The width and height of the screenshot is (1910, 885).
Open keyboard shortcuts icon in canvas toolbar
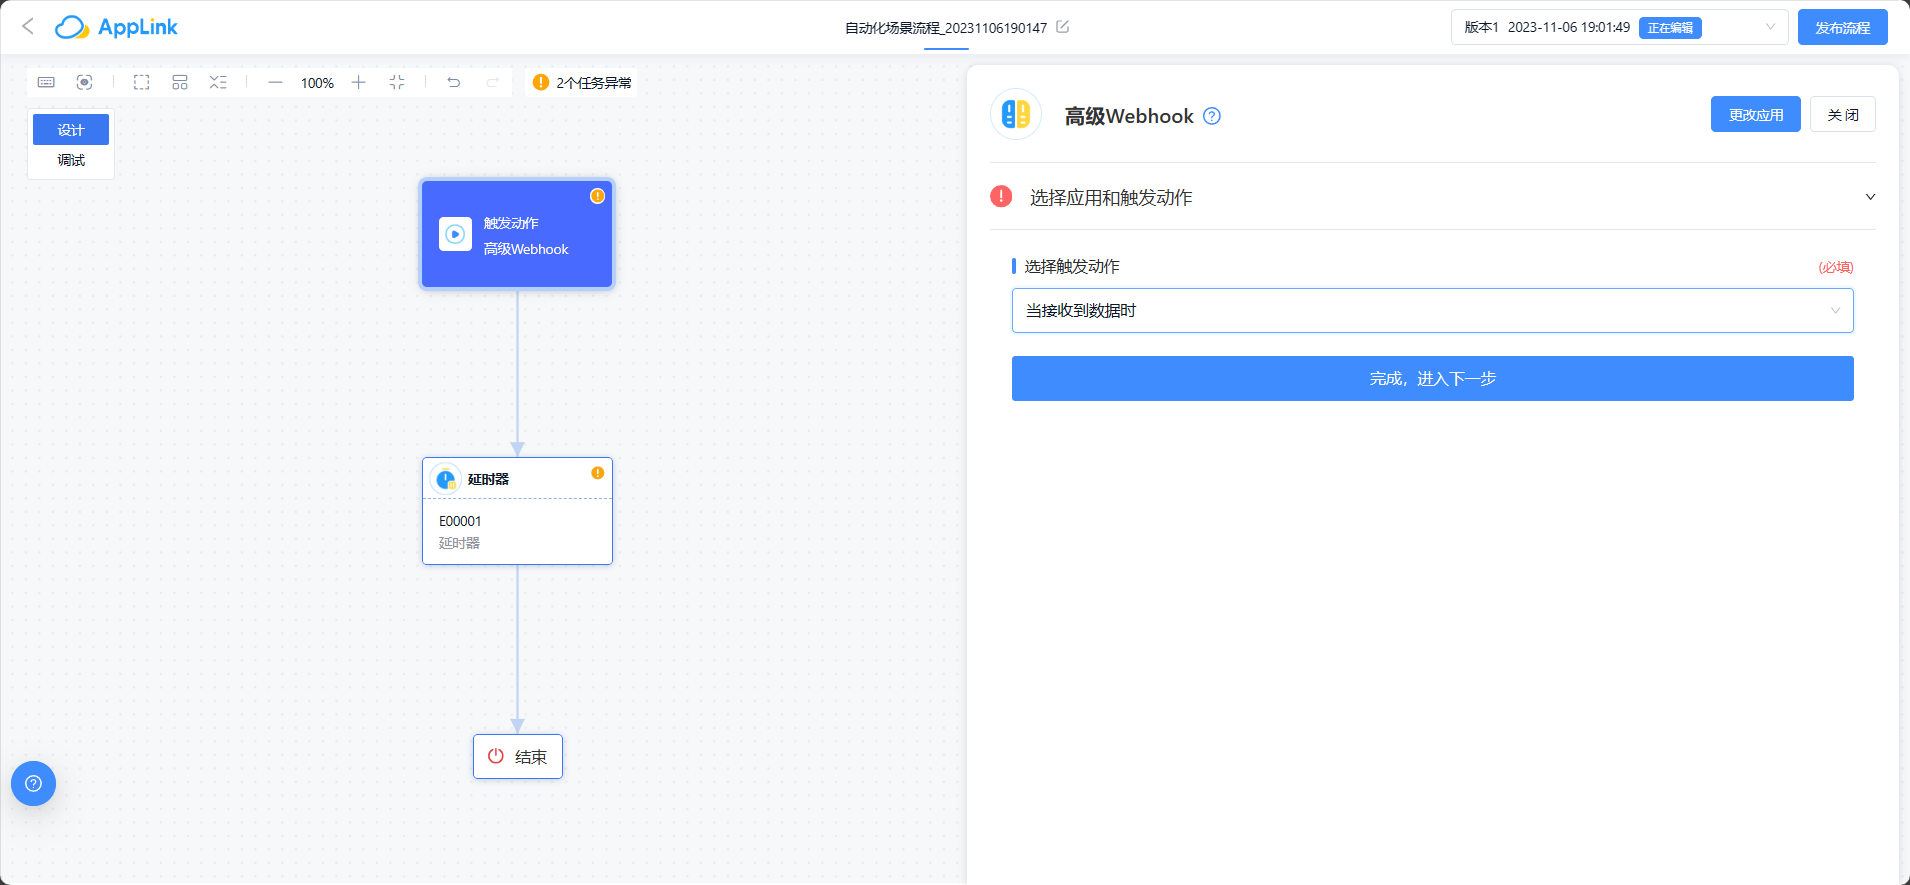point(46,82)
